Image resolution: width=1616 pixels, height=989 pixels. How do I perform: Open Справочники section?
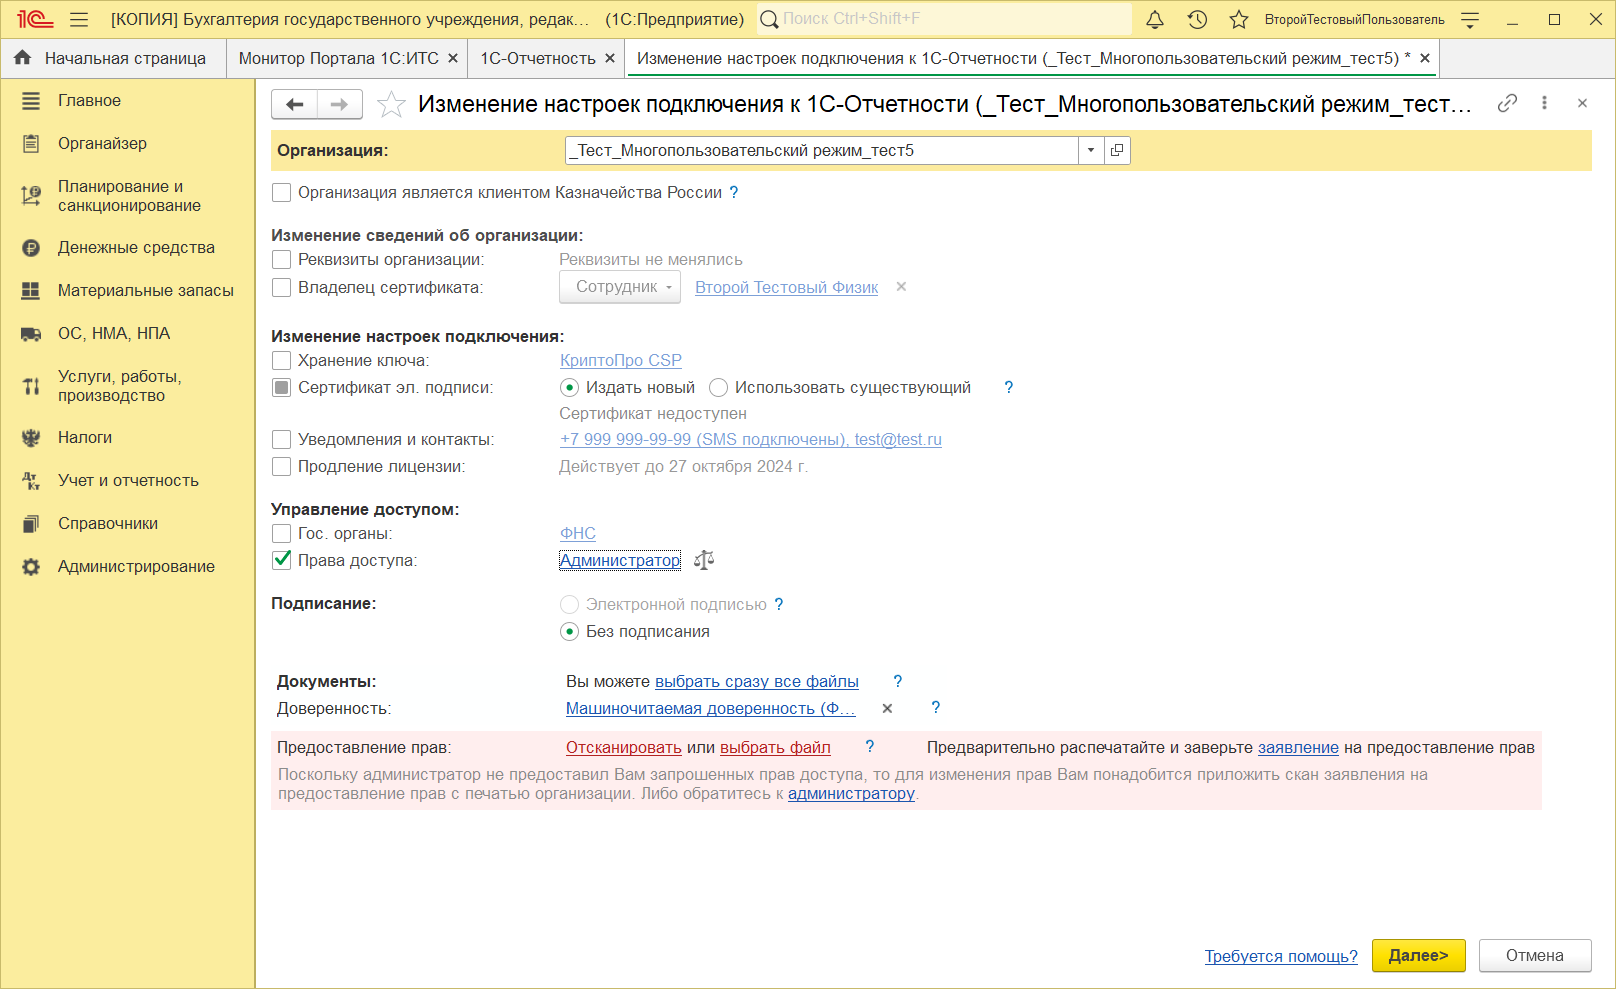(128, 523)
